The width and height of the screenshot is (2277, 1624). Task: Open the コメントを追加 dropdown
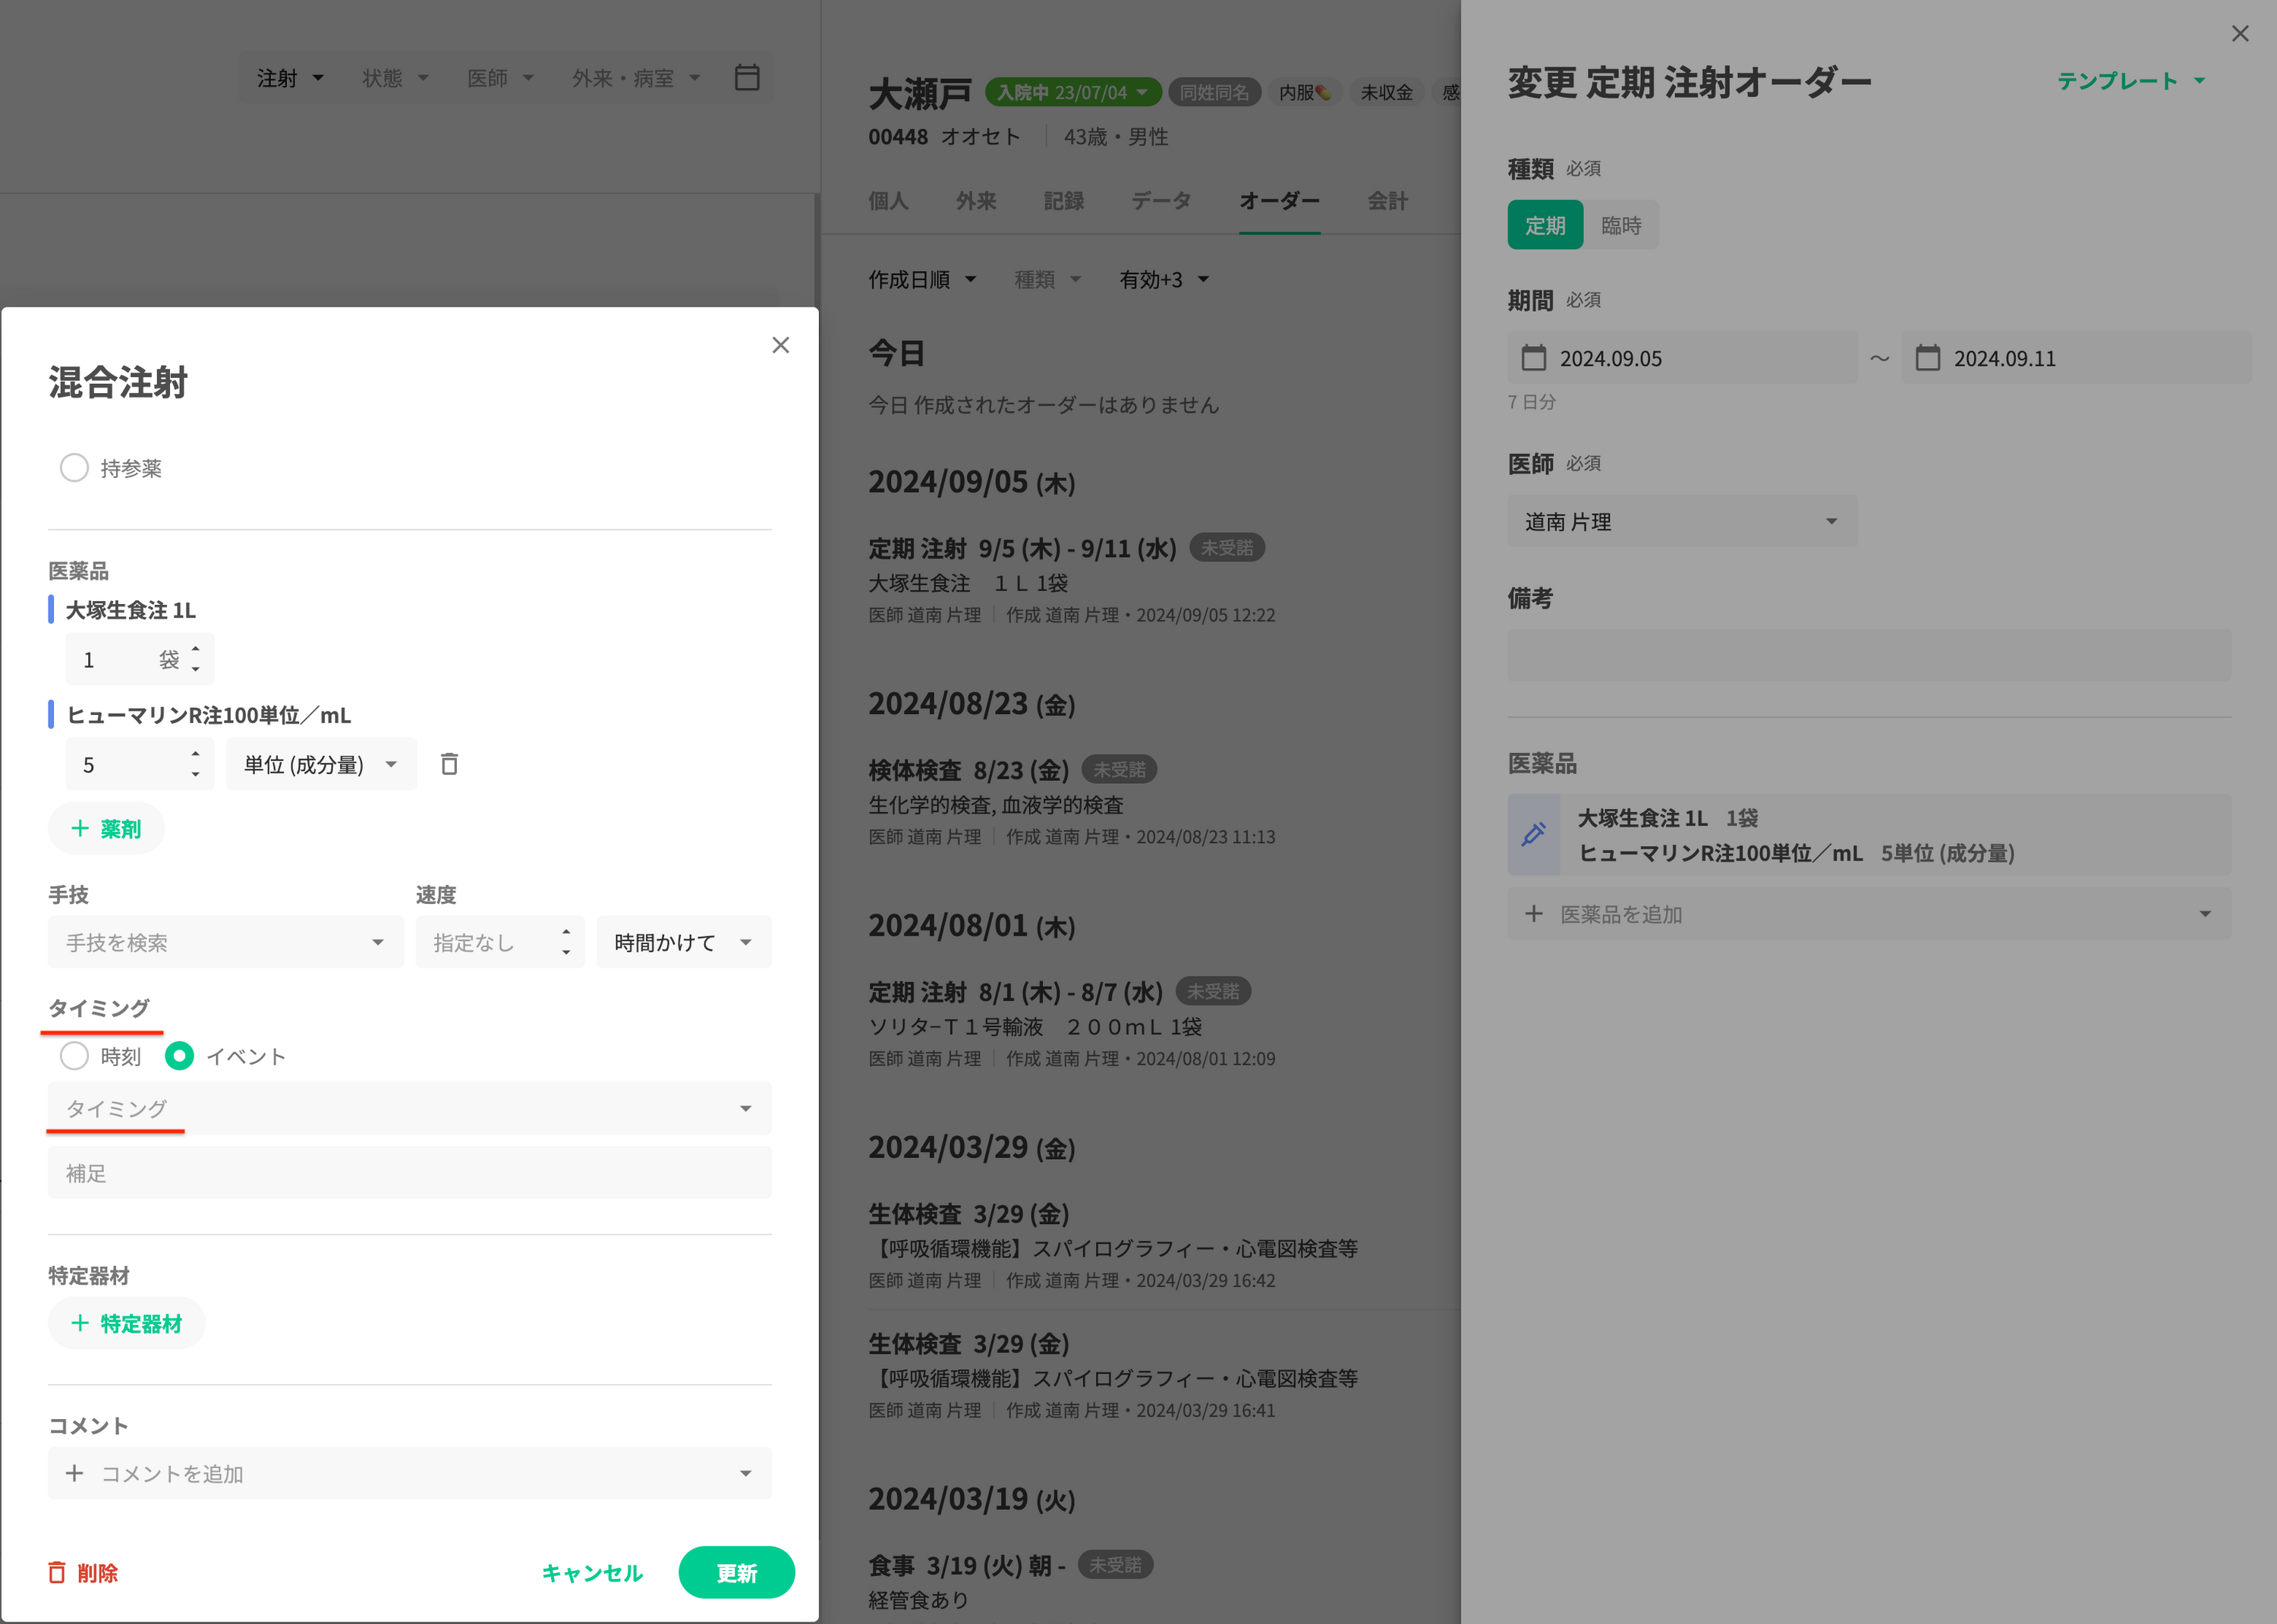[409, 1473]
